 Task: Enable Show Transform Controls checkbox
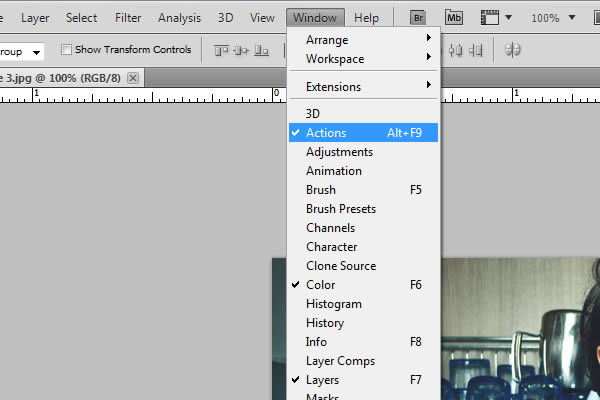click(x=66, y=50)
